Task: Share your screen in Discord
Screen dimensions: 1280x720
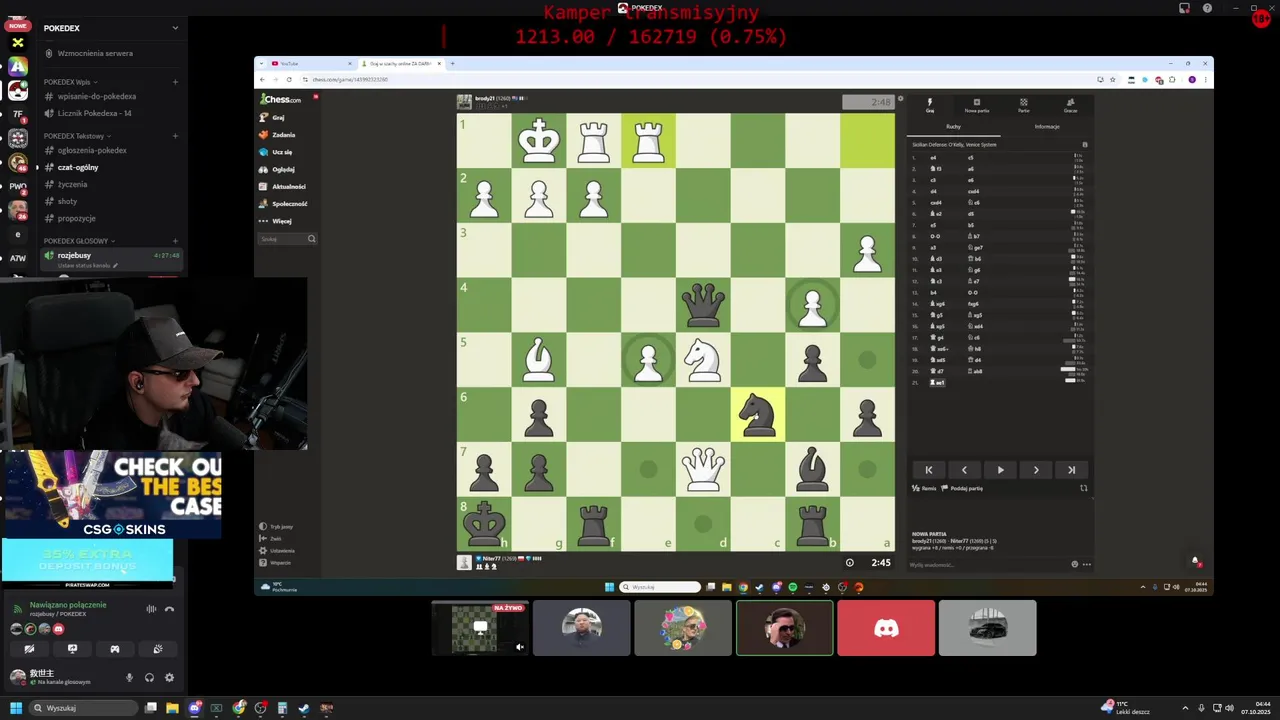Action: pos(72,649)
